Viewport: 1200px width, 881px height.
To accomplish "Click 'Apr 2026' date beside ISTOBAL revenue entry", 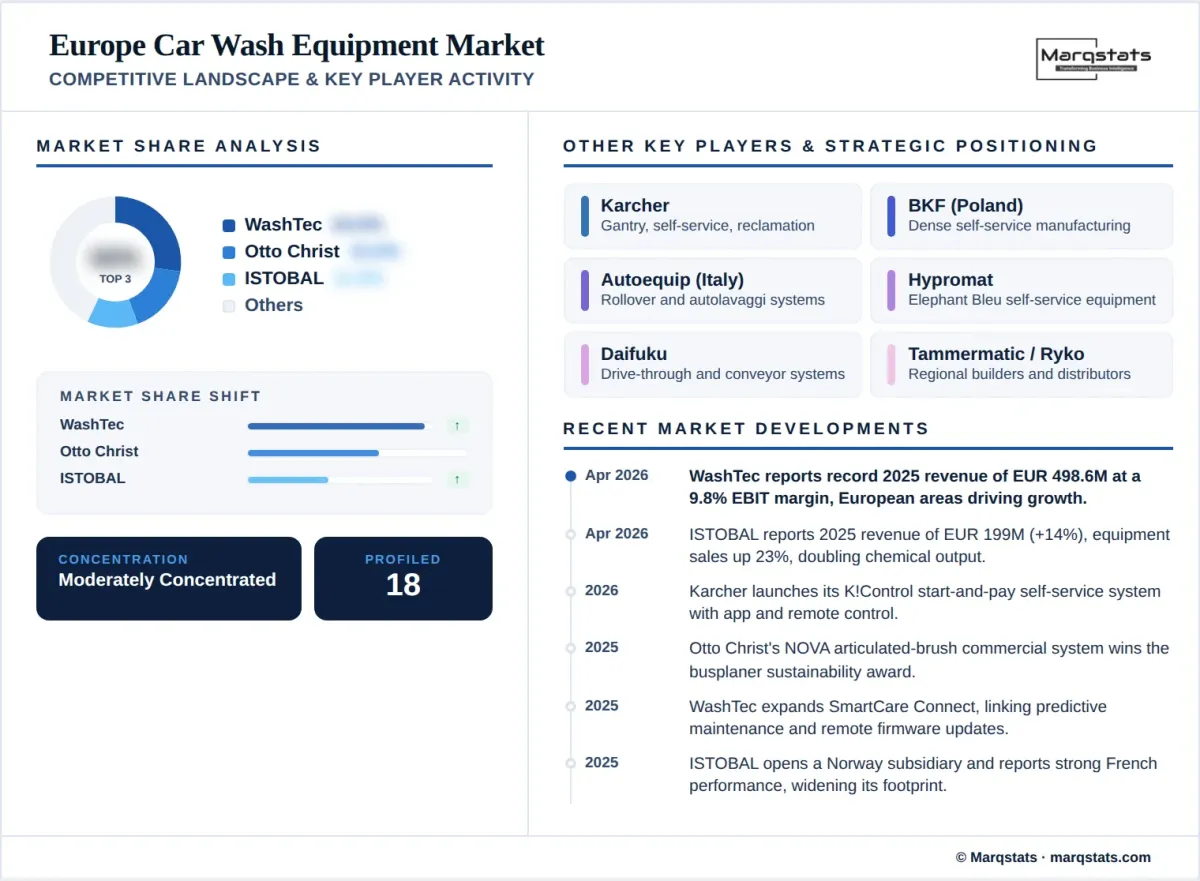I will 617,534.
